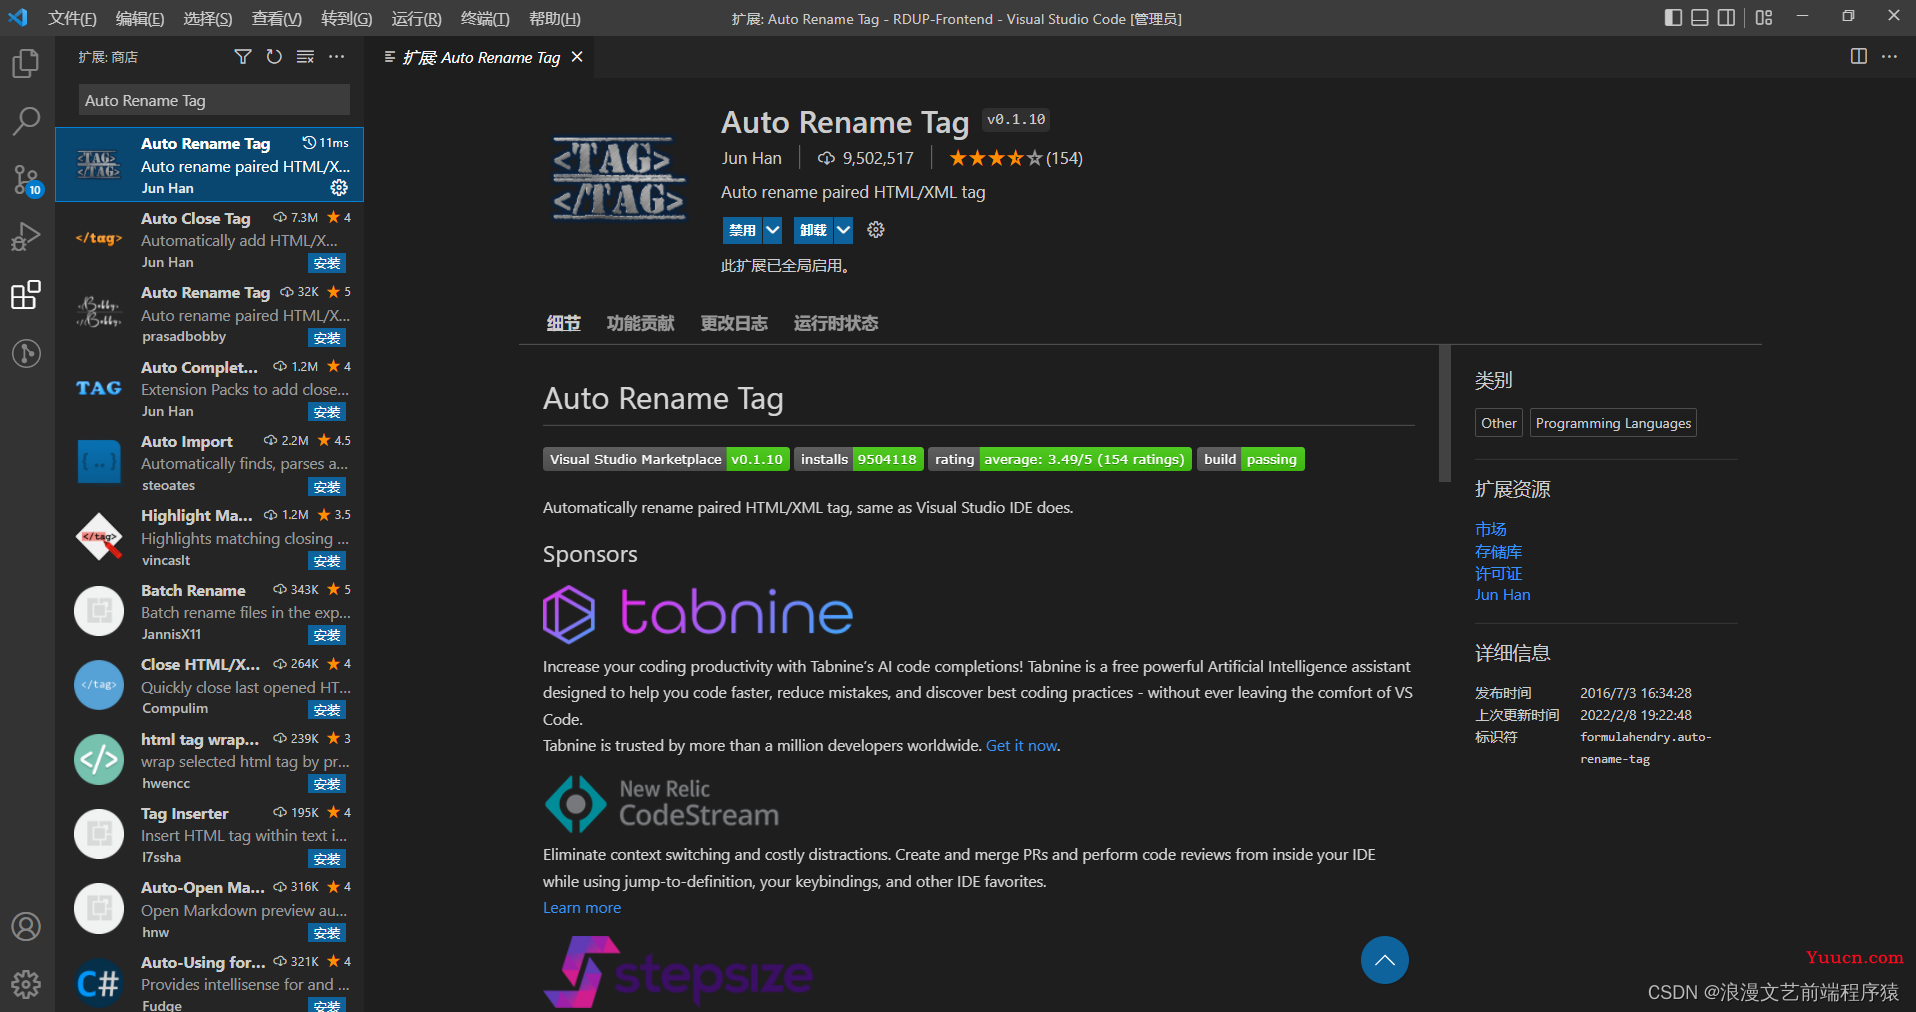This screenshot has height=1012, width=1916.
Task: Click the Programming Languages category tag
Action: 1613,423
